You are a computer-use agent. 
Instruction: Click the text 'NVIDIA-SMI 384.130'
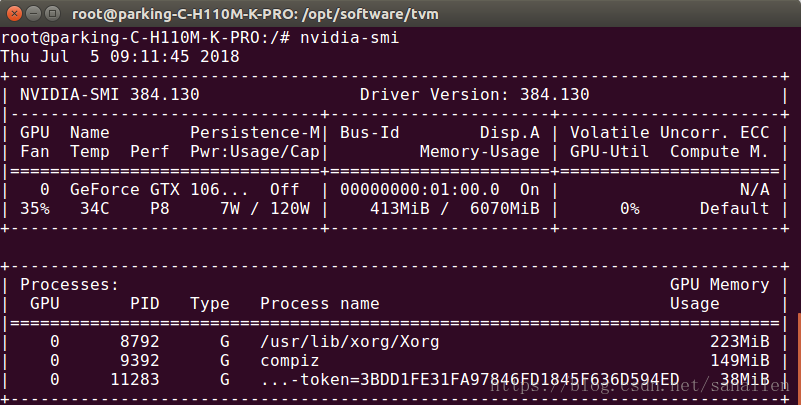point(109,94)
